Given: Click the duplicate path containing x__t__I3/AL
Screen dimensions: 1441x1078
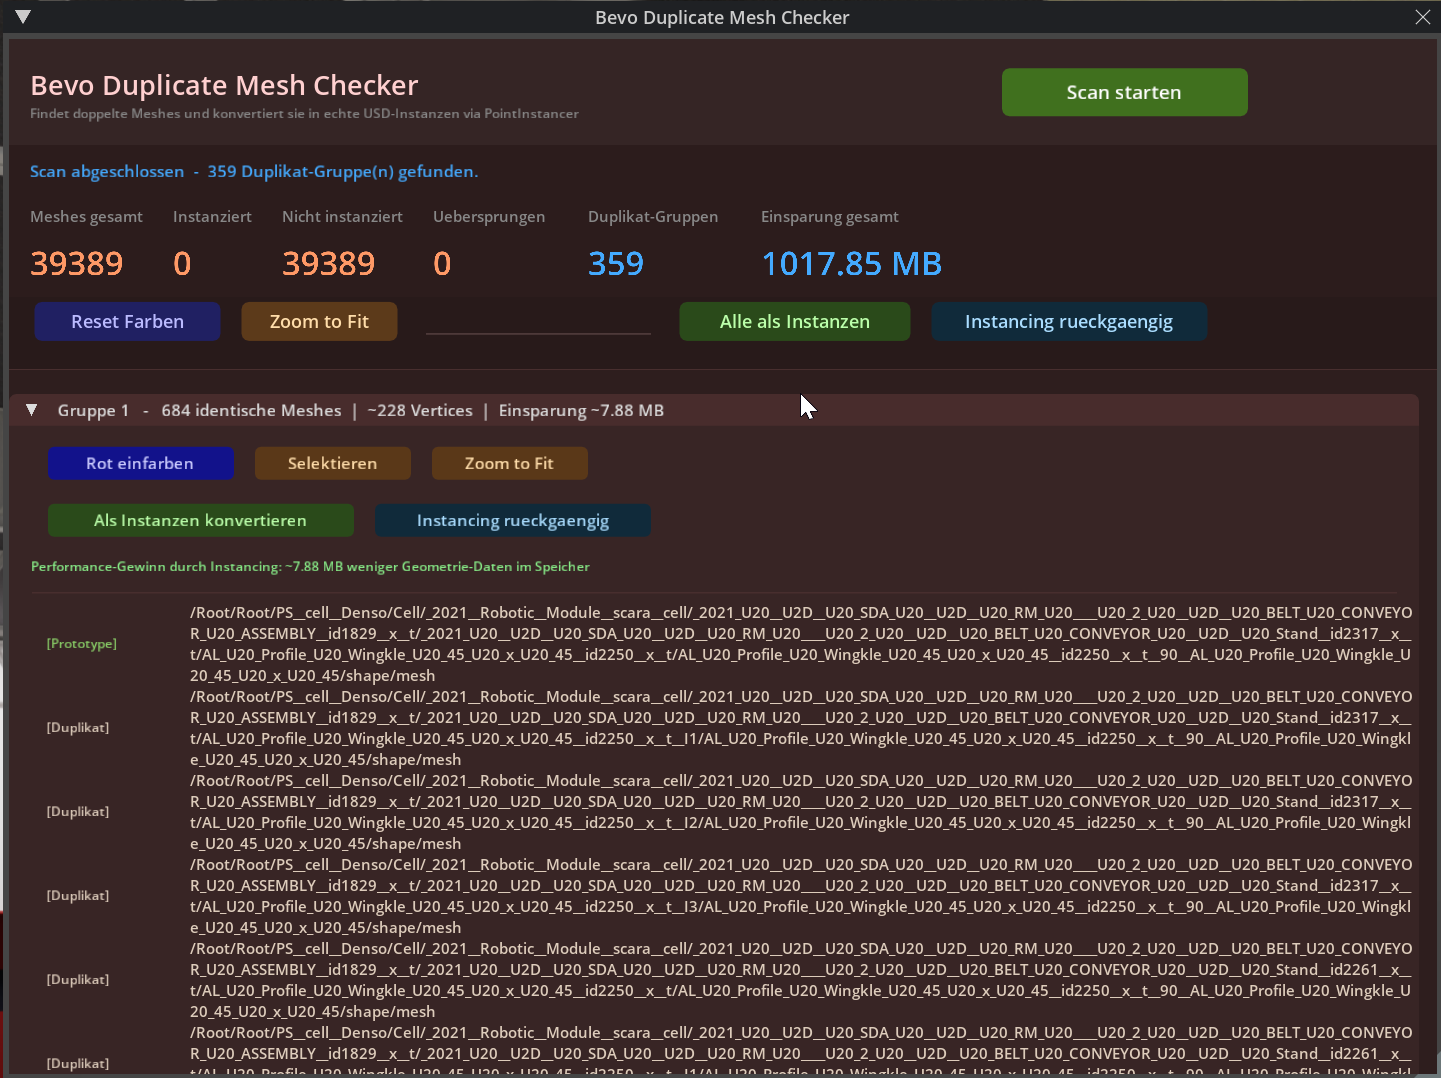Looking at the screenshot, I should [801, 896].
